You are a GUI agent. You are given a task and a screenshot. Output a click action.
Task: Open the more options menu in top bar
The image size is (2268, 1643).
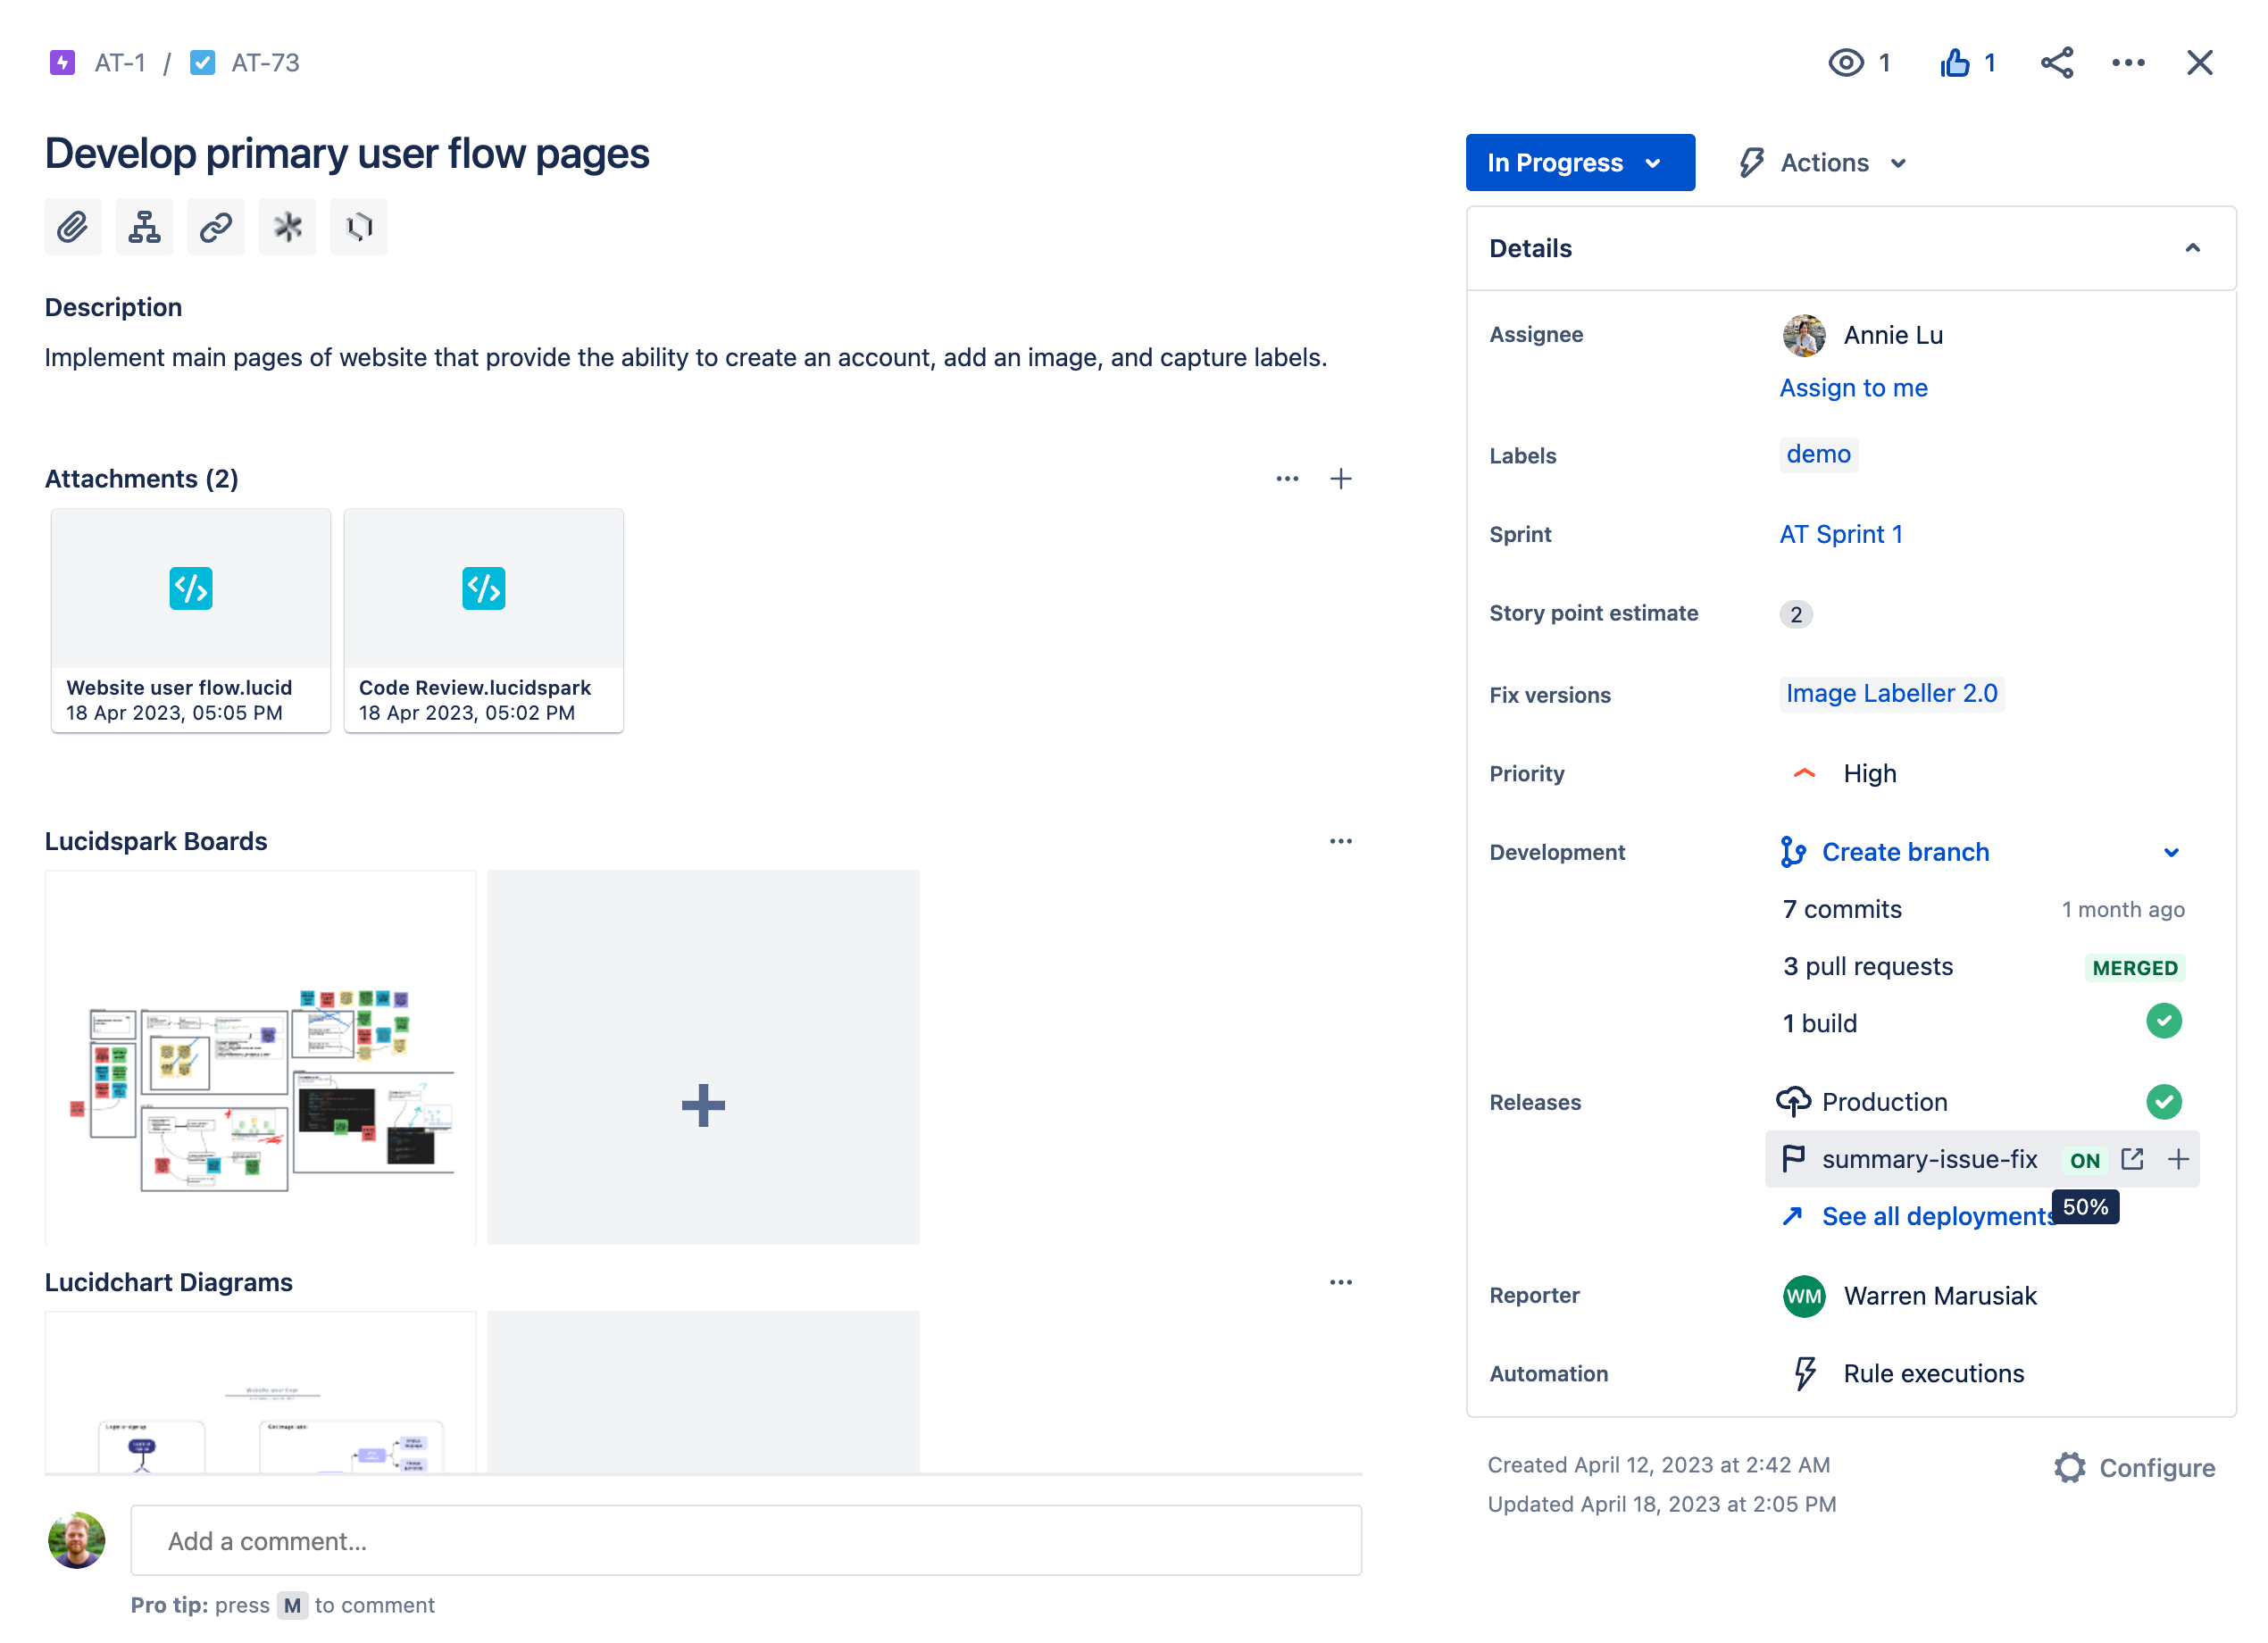tap(2128, 62)
